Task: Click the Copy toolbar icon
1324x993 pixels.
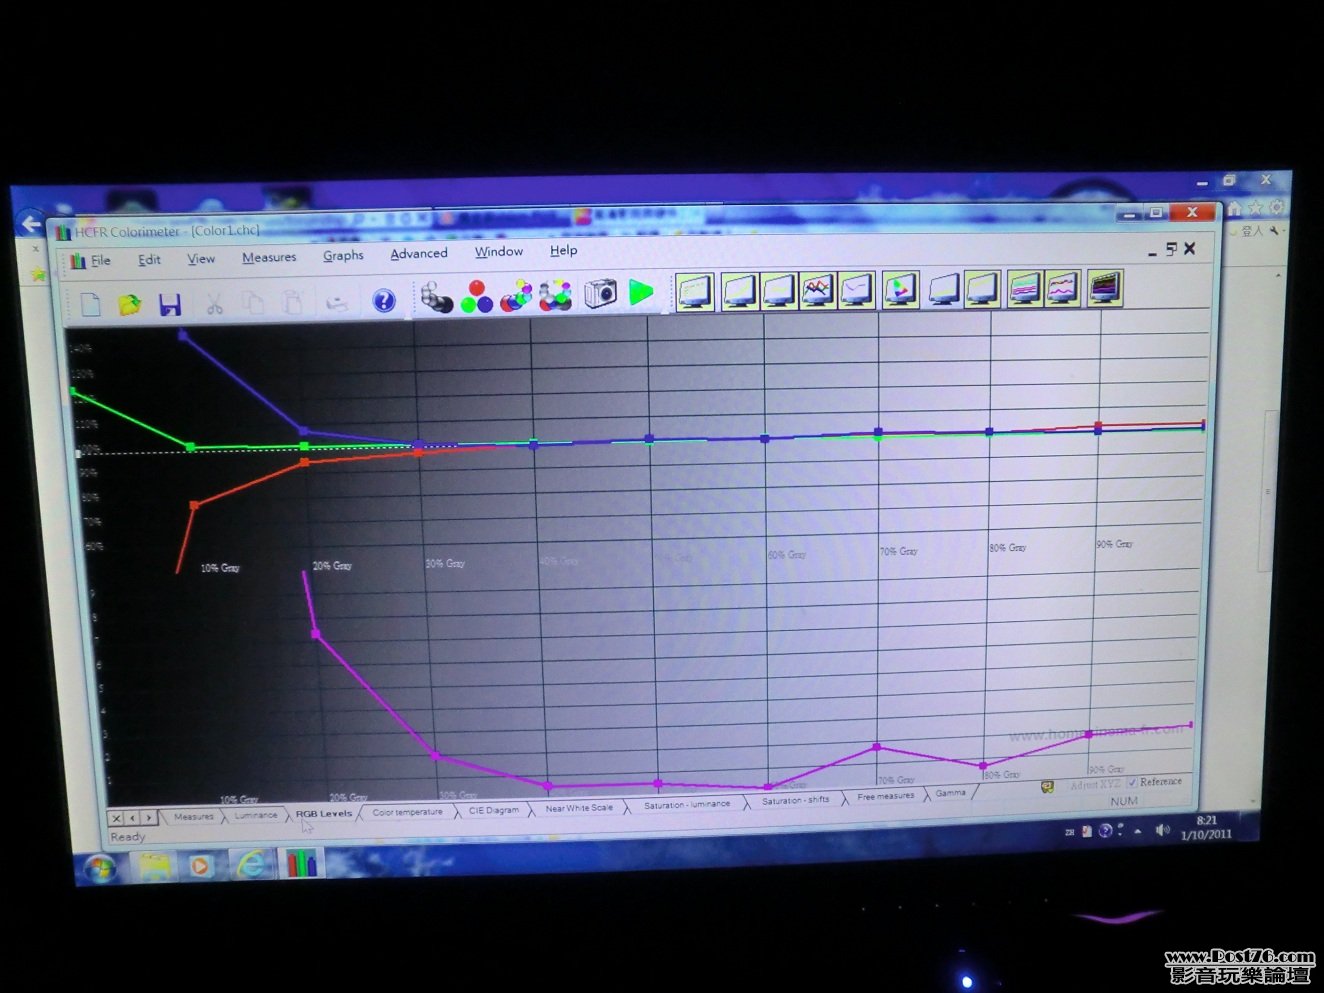Action: coord(253,303)
